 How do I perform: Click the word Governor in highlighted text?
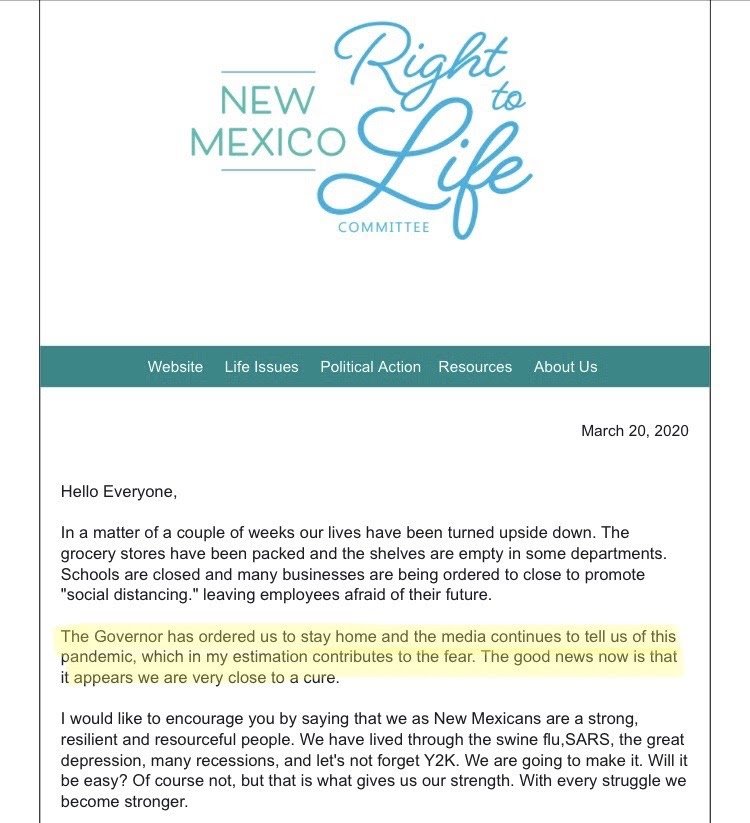129,636
